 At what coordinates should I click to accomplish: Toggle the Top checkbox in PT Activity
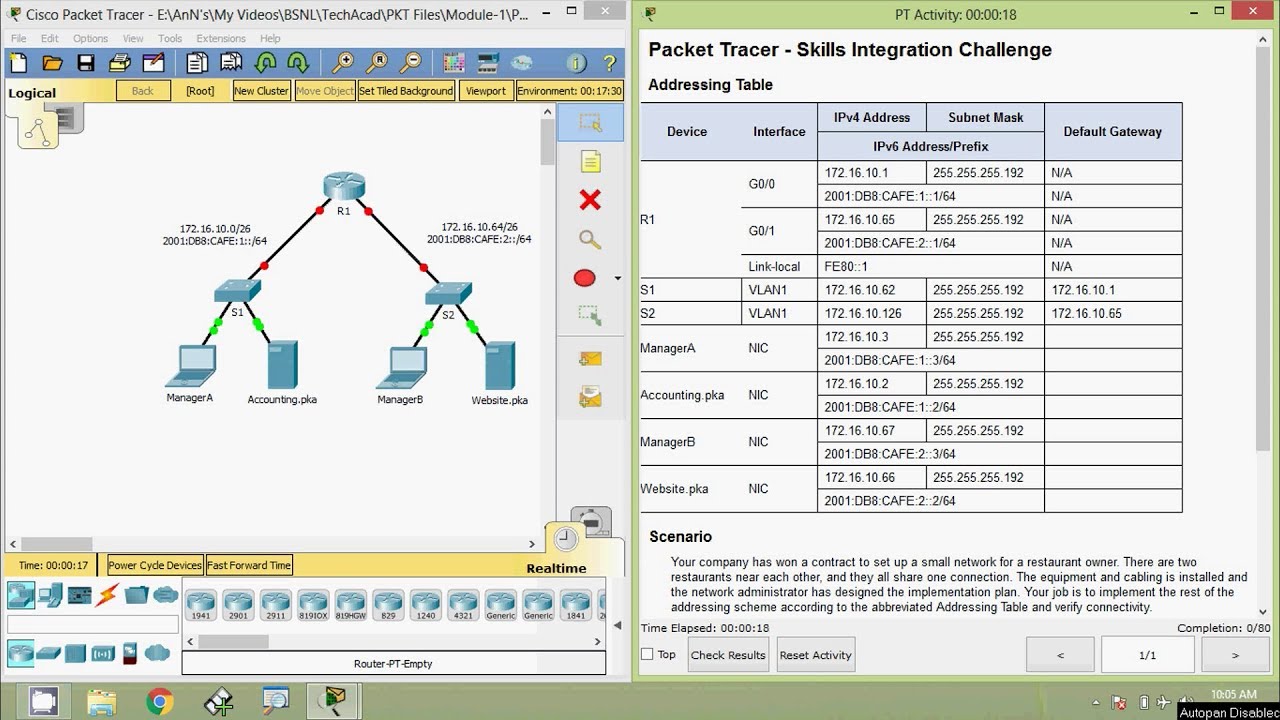click(x=647, y=654)
